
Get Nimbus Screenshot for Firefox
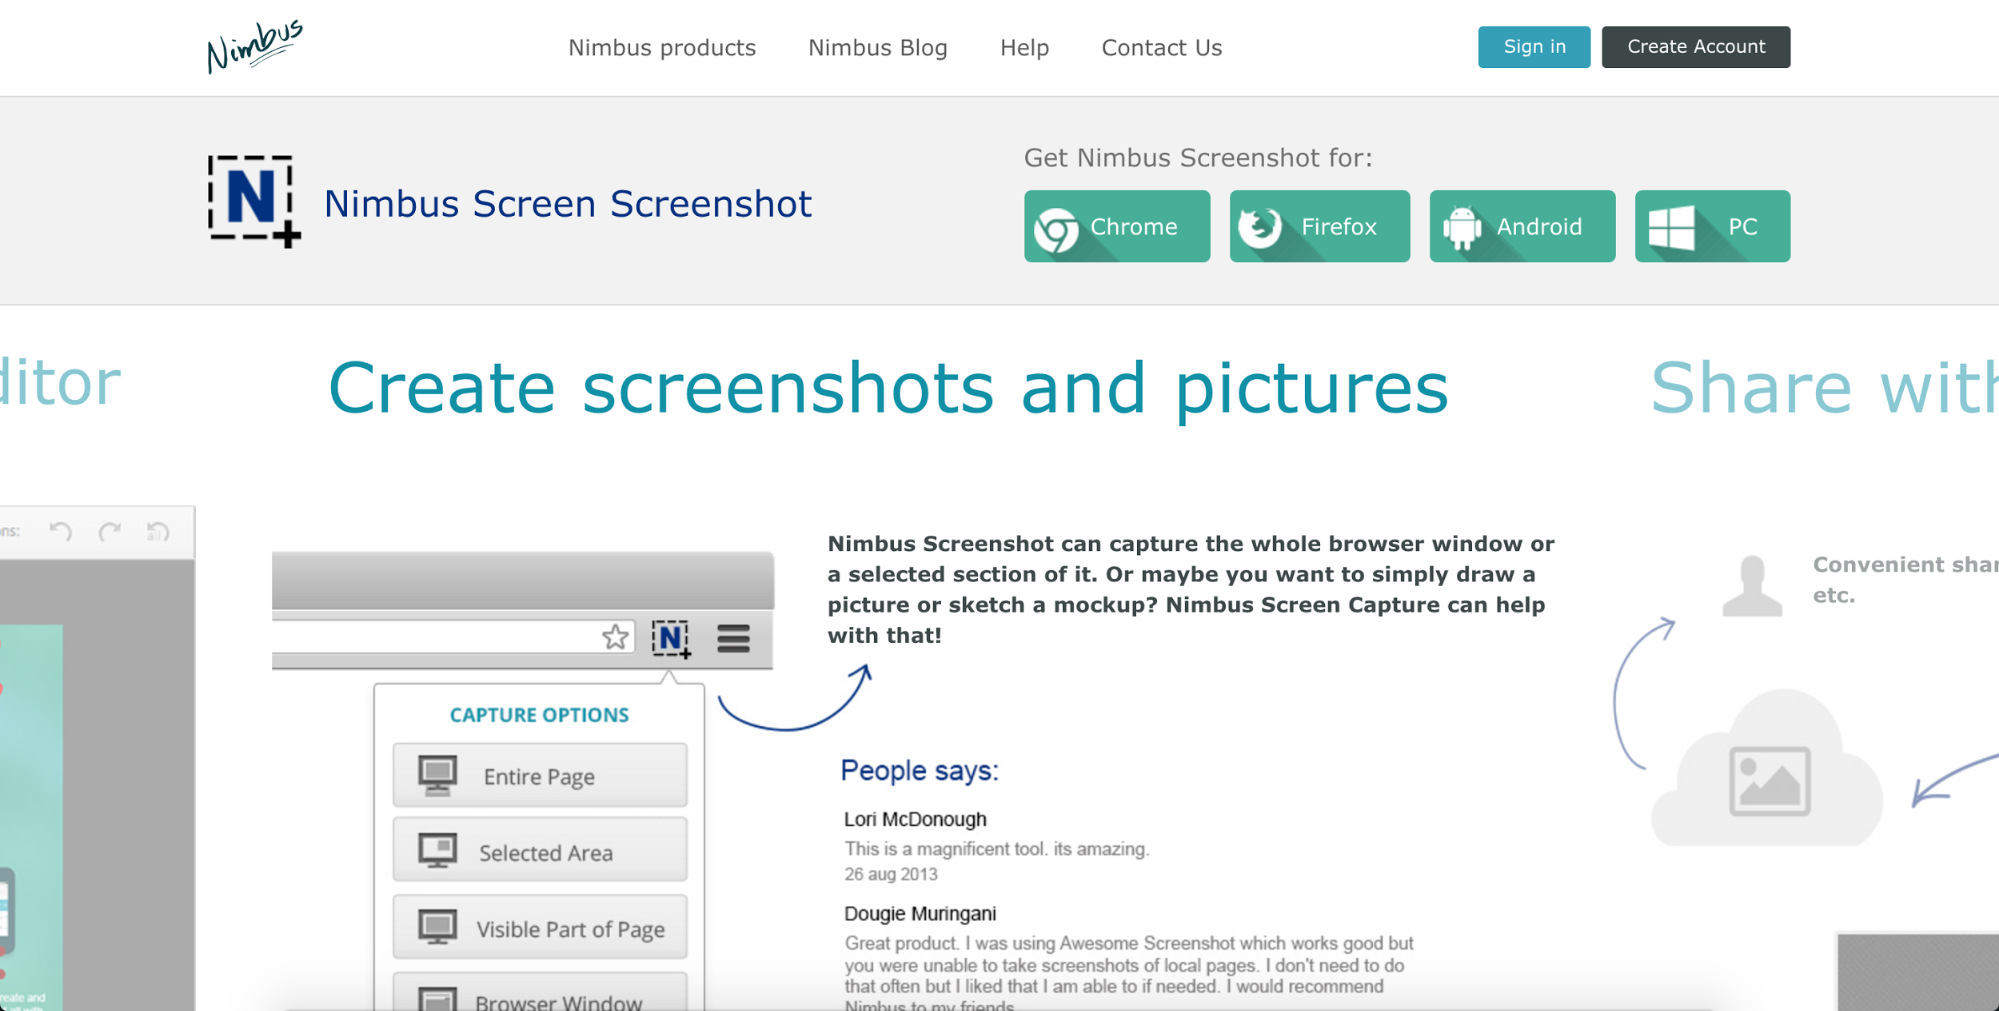(x=1319, y=226)
